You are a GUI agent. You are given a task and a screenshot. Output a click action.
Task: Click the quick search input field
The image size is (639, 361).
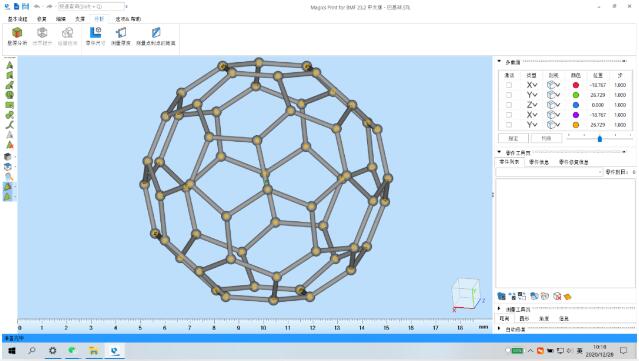(x=91, y=7)
